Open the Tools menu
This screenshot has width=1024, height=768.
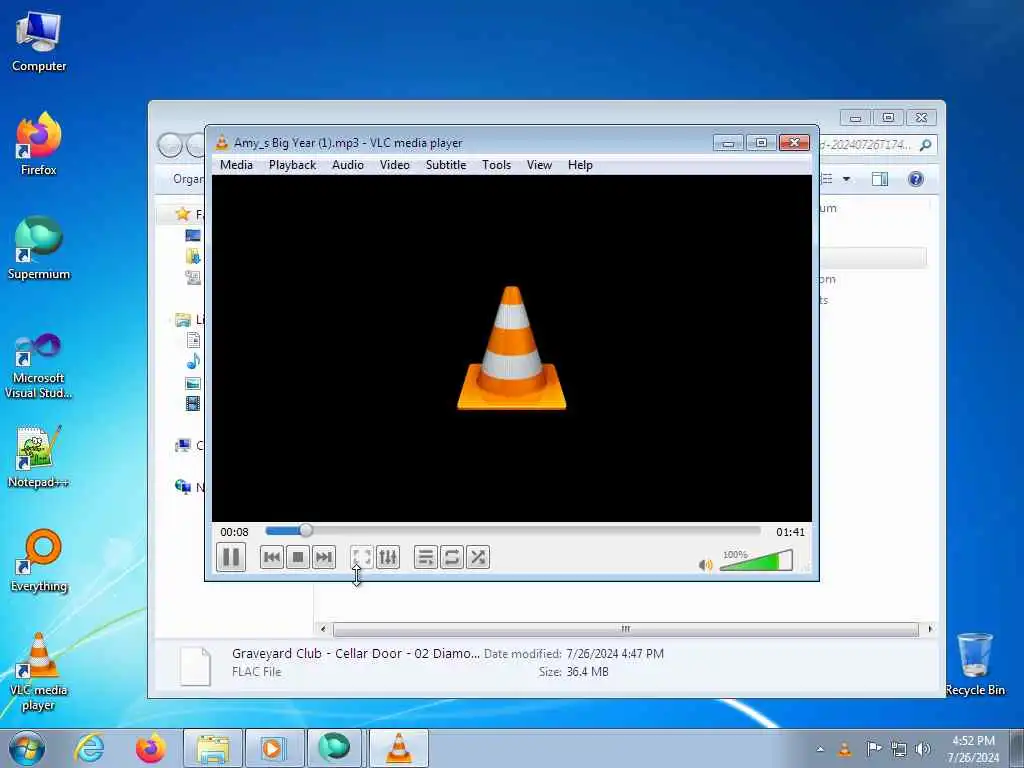tap(496, 165)
